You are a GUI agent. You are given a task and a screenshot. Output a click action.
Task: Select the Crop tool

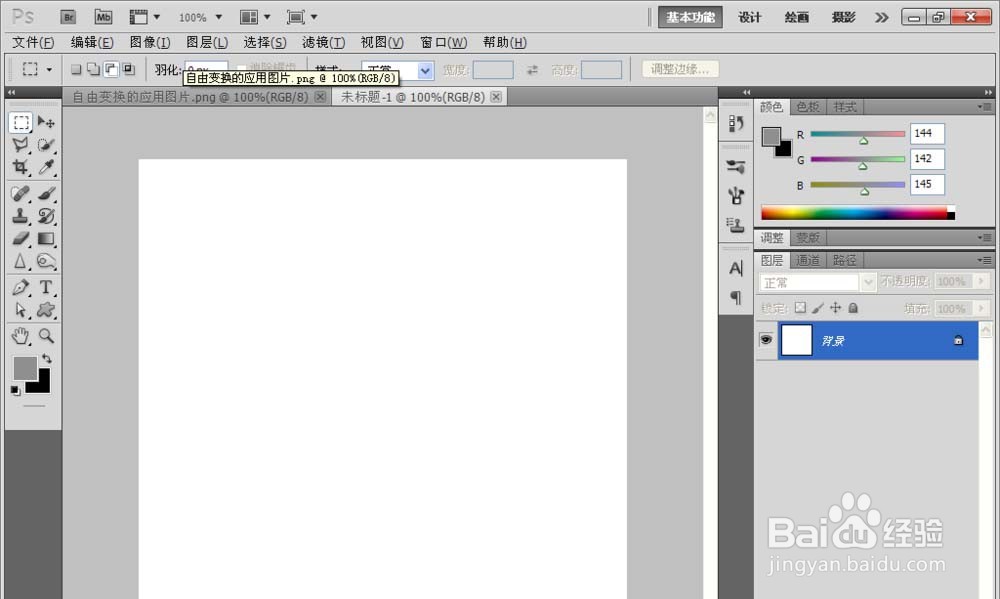click(x=21, y=167)
